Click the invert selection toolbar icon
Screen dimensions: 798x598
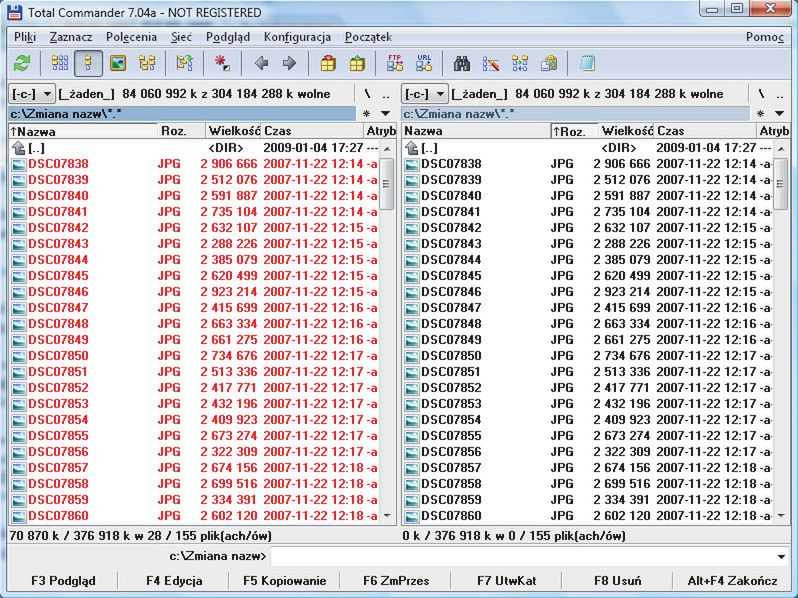pos(184,64)
